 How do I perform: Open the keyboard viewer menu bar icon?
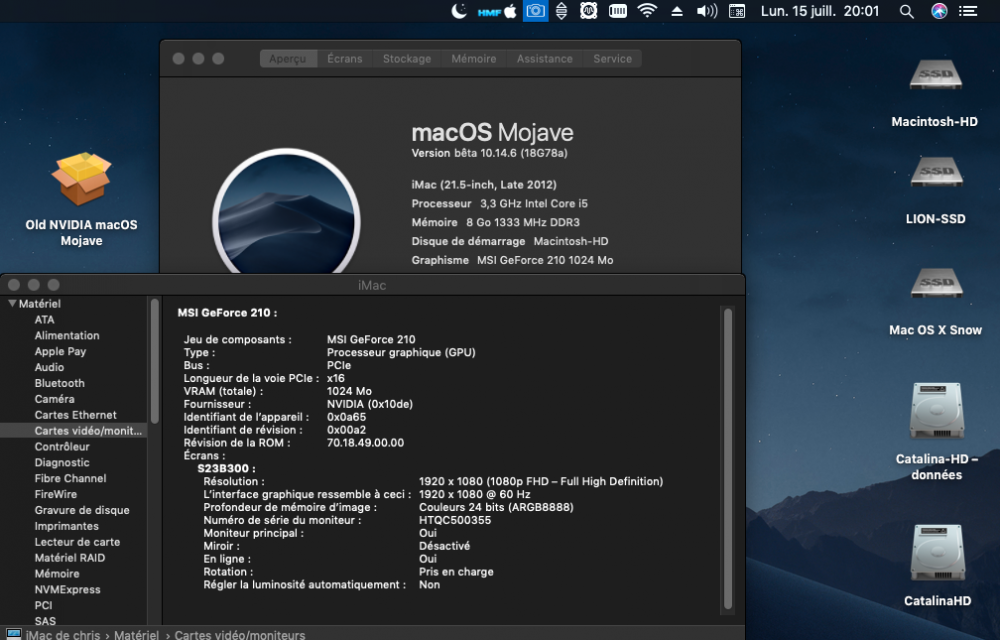coord(737,11)
